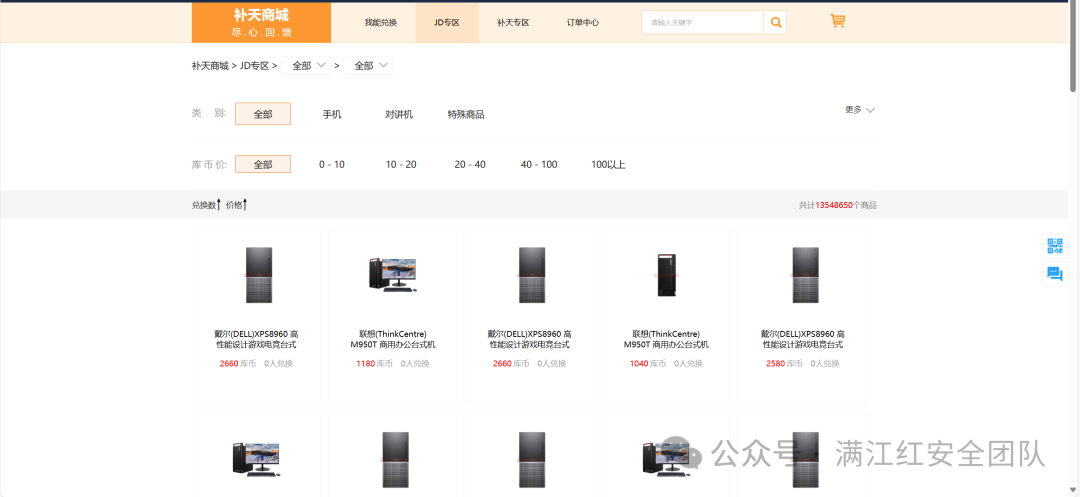This screenshot has width=1080, height=497.
Task: Open the chat bubble support icon
Action: click(1055, 274)
